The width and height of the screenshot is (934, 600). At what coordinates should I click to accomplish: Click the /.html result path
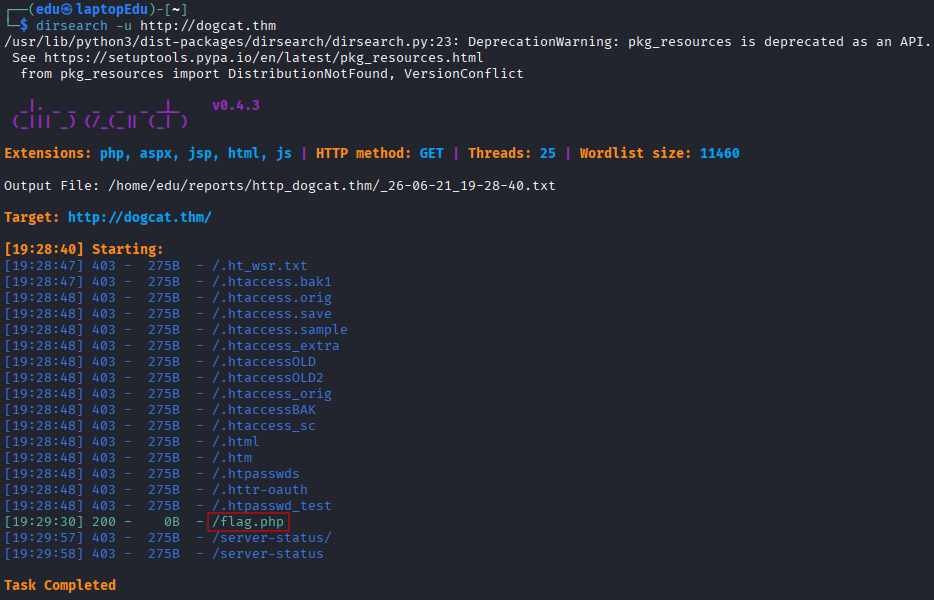[x=236, y=442]
